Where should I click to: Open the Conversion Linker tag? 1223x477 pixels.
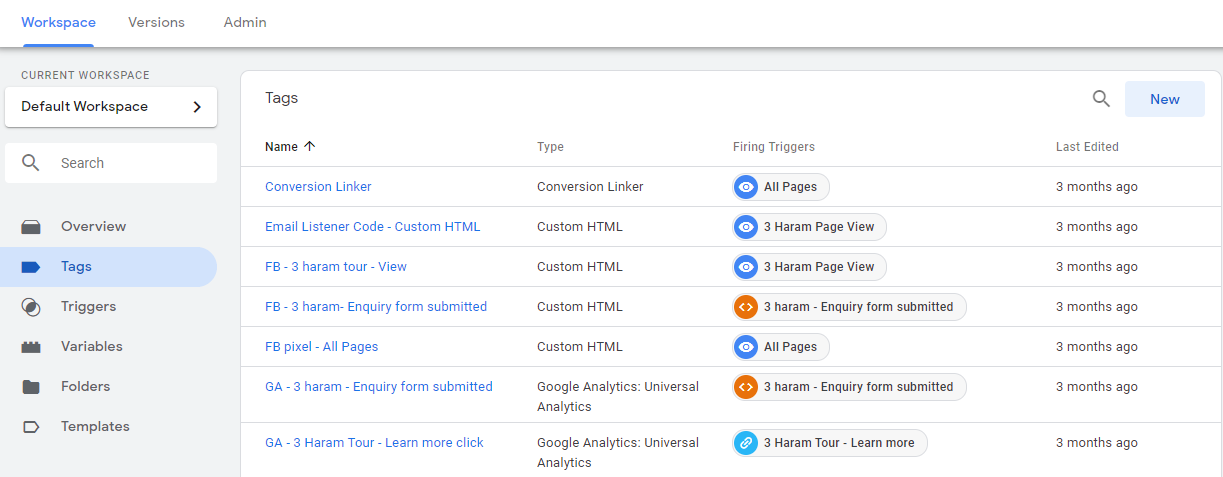point(318,187)
